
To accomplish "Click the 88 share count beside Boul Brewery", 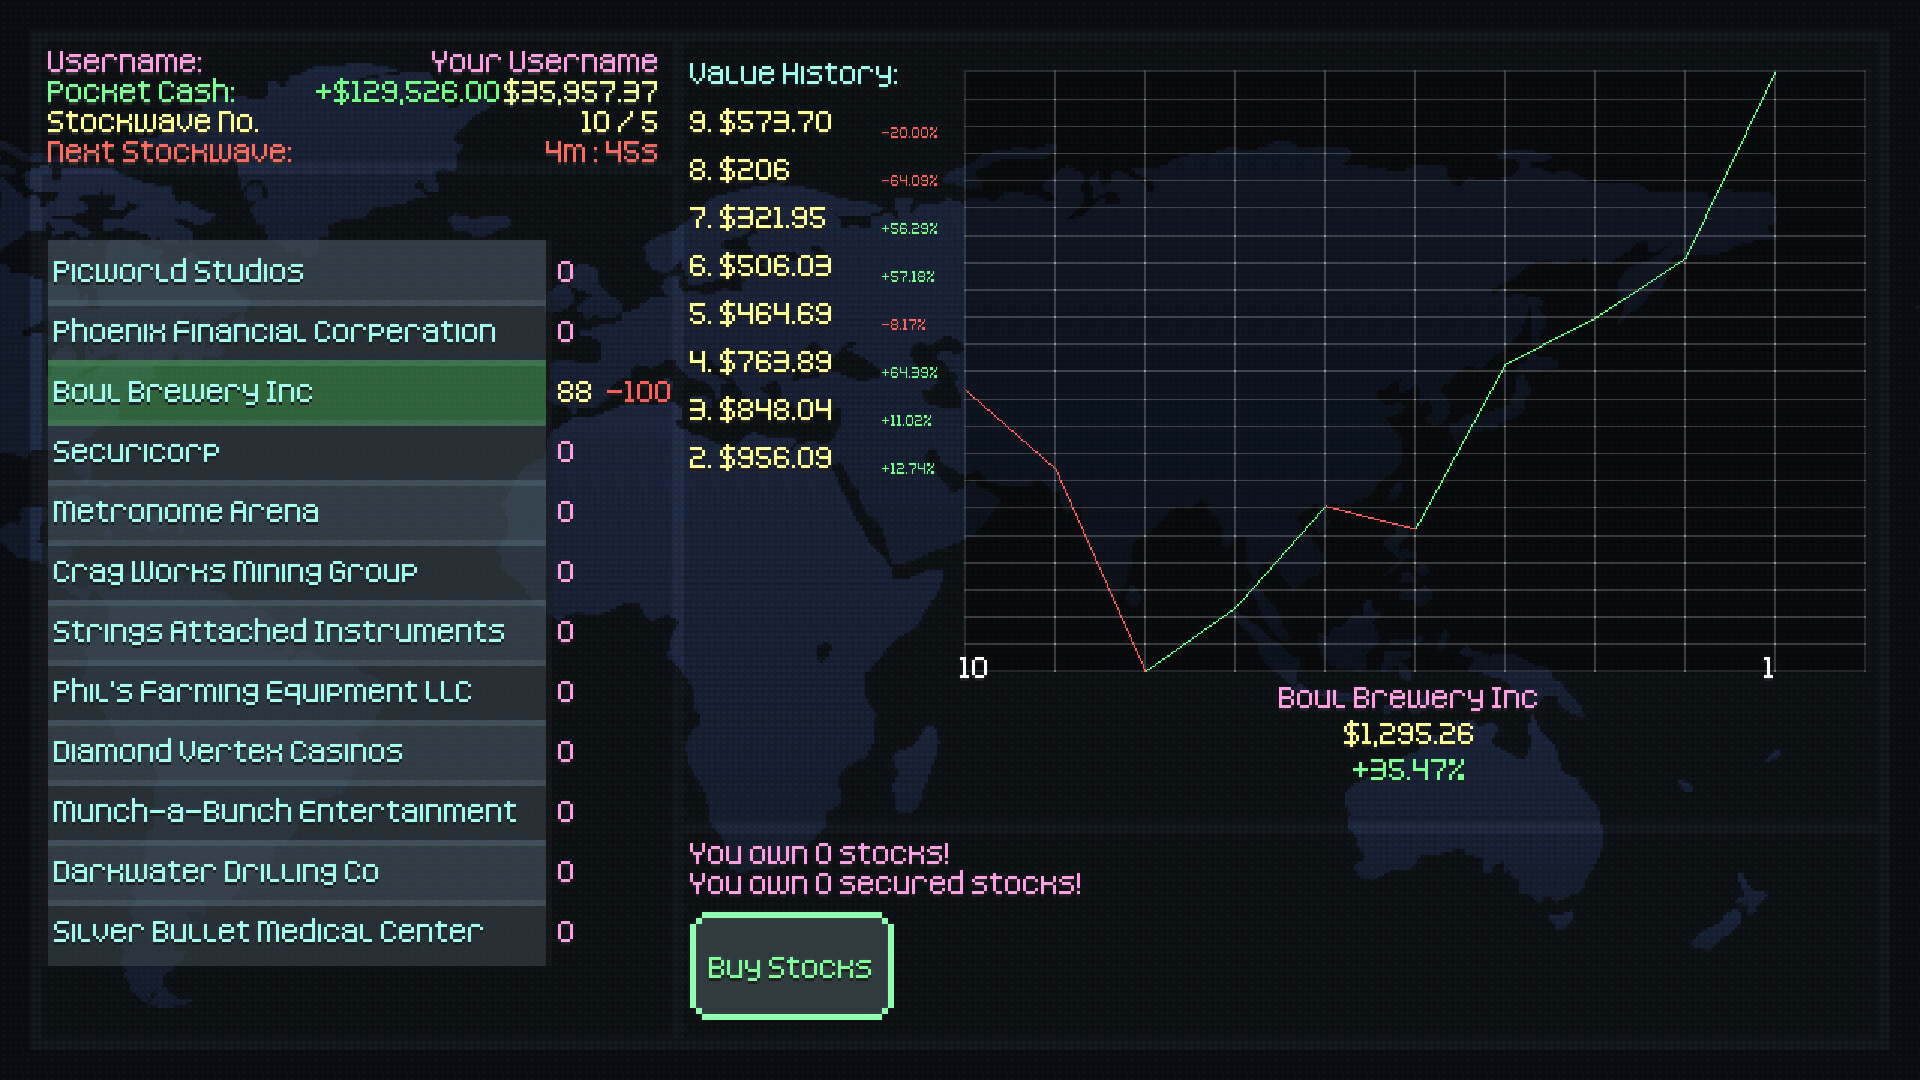I will (574, 392).
